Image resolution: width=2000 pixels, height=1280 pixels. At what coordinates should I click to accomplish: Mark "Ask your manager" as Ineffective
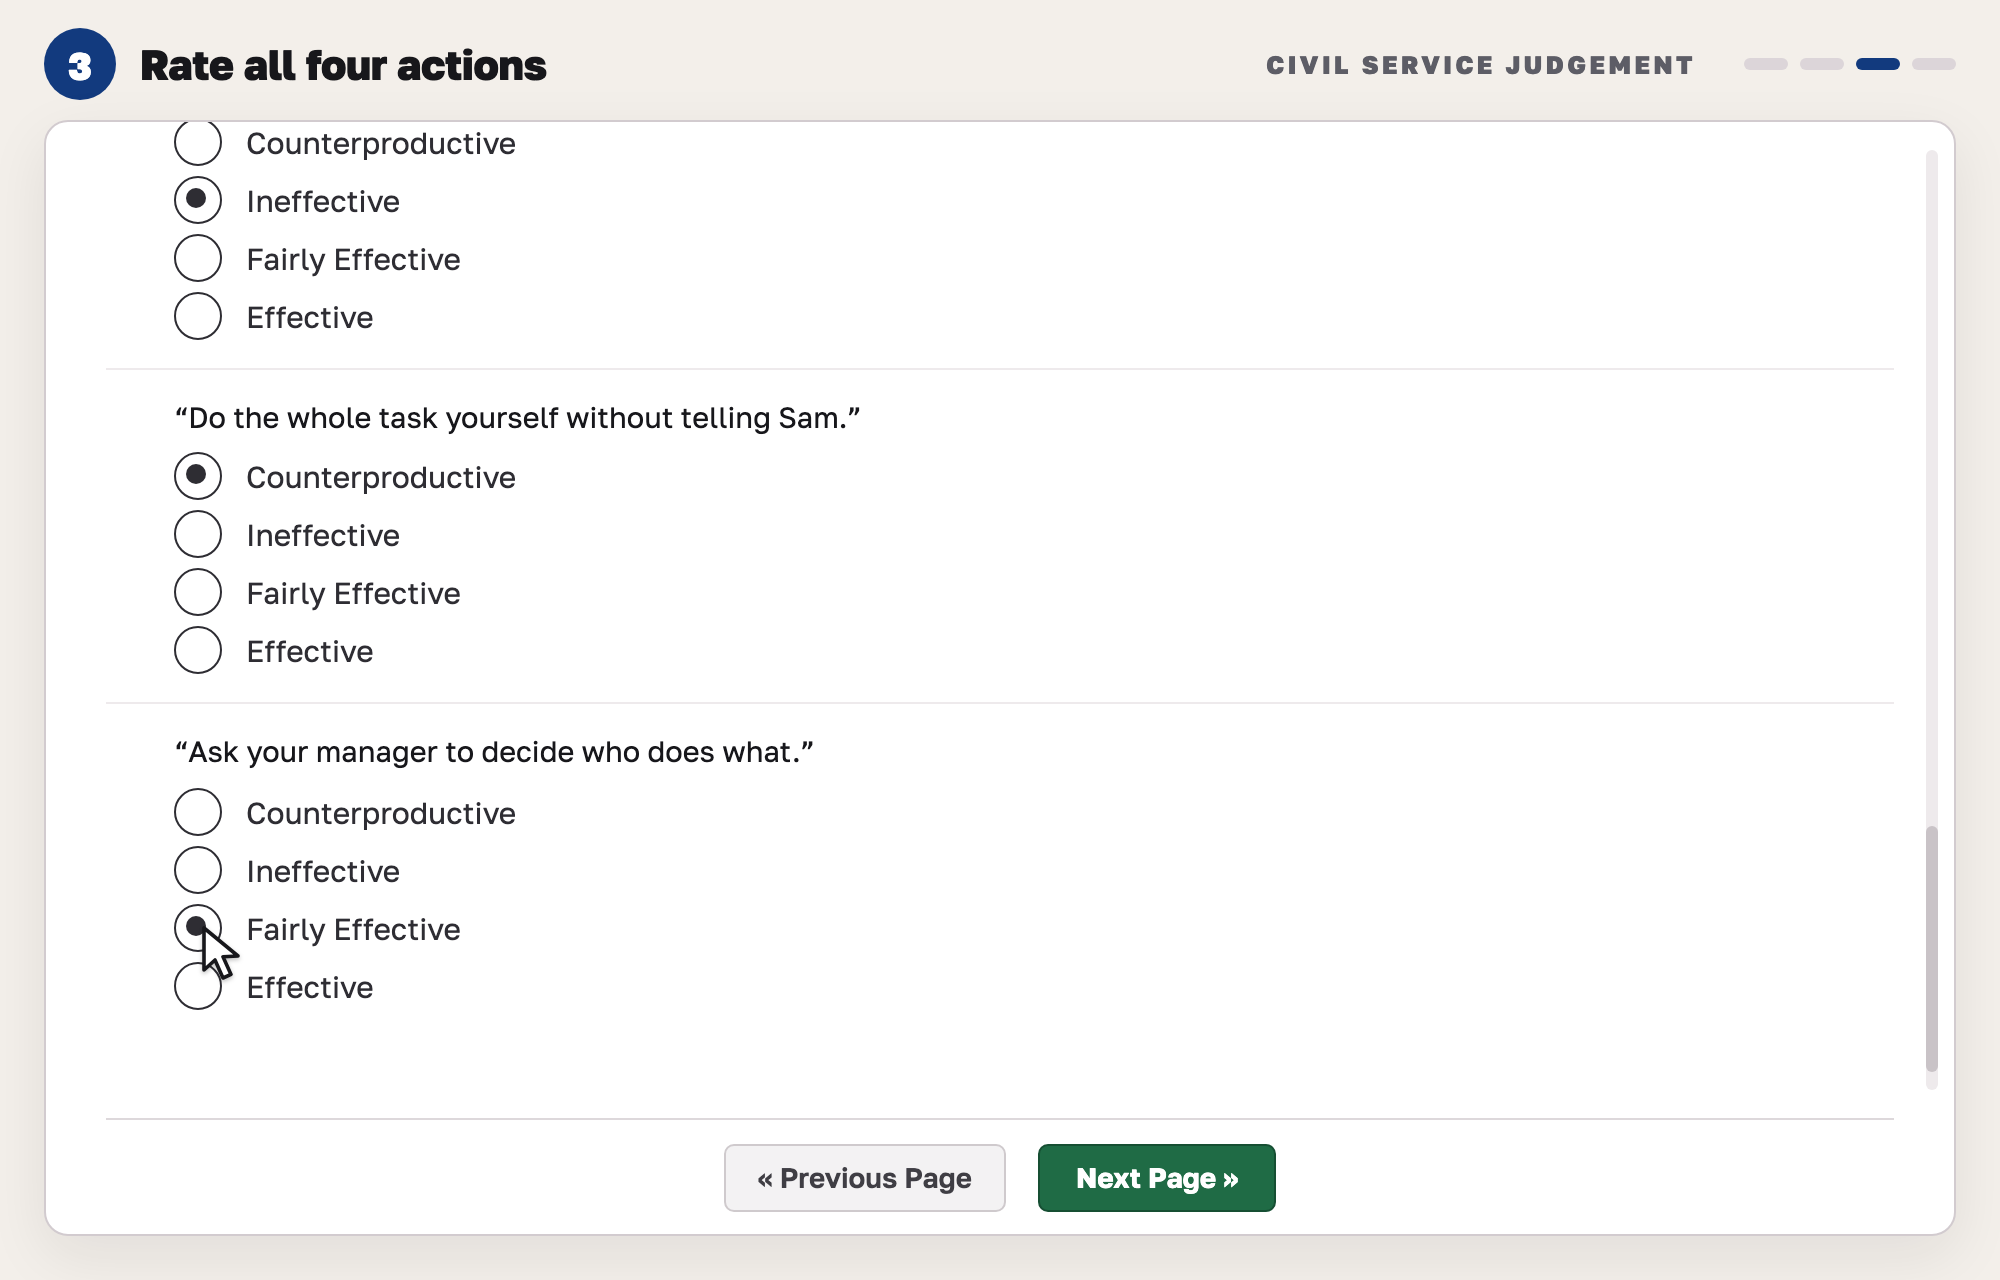[198, 871]
